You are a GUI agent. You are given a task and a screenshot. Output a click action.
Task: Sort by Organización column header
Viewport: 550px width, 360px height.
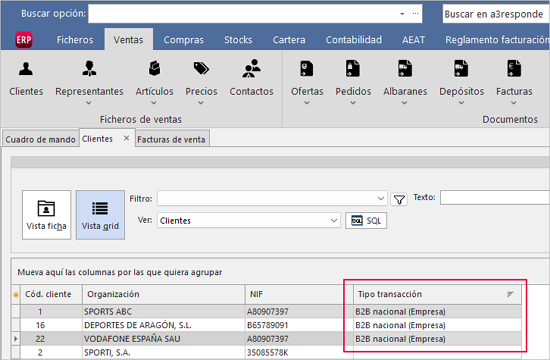pyautogui.click(x=164, y=294)
